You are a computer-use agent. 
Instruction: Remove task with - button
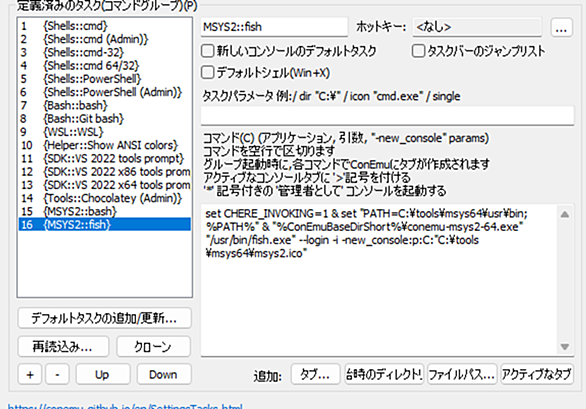pos(57,374)
